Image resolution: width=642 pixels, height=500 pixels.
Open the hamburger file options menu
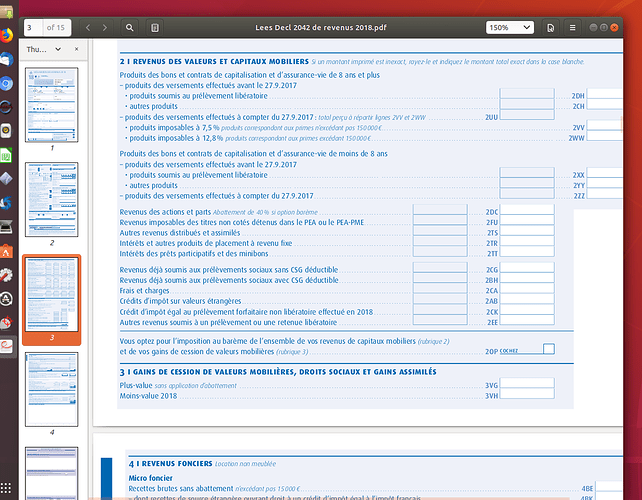pos(572,27)
